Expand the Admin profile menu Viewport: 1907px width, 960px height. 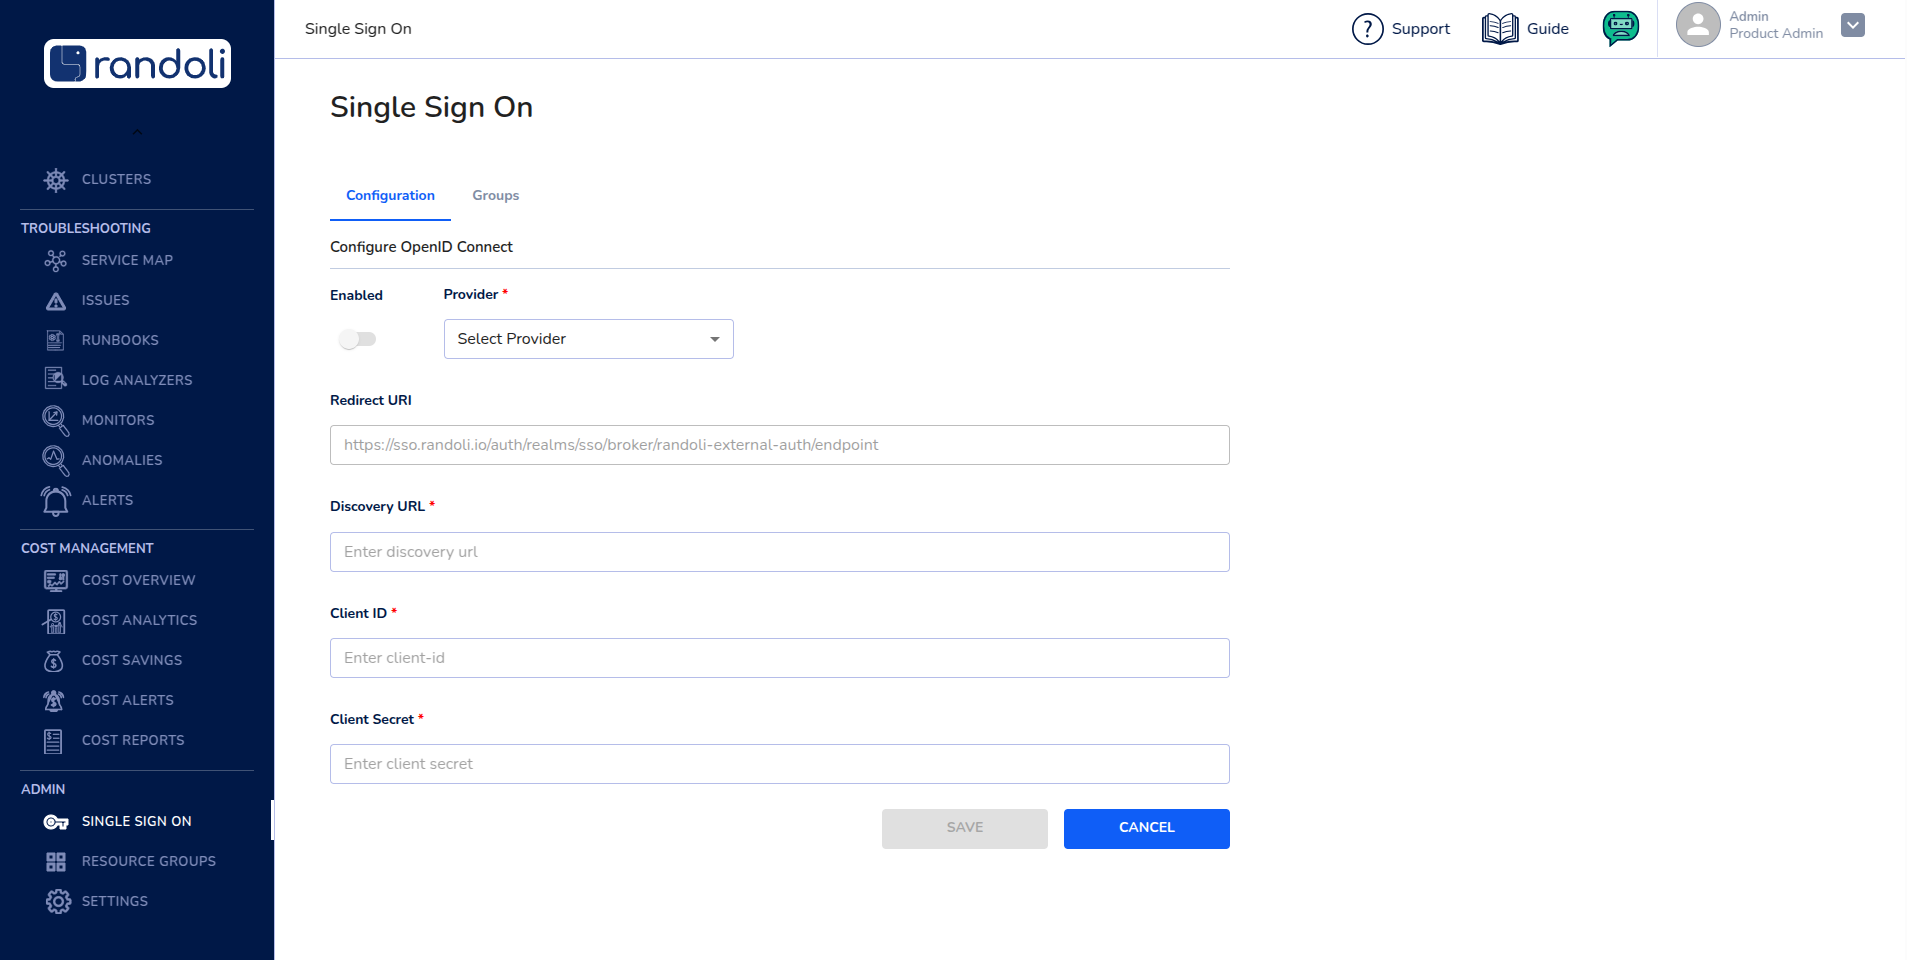(1852, 25)
